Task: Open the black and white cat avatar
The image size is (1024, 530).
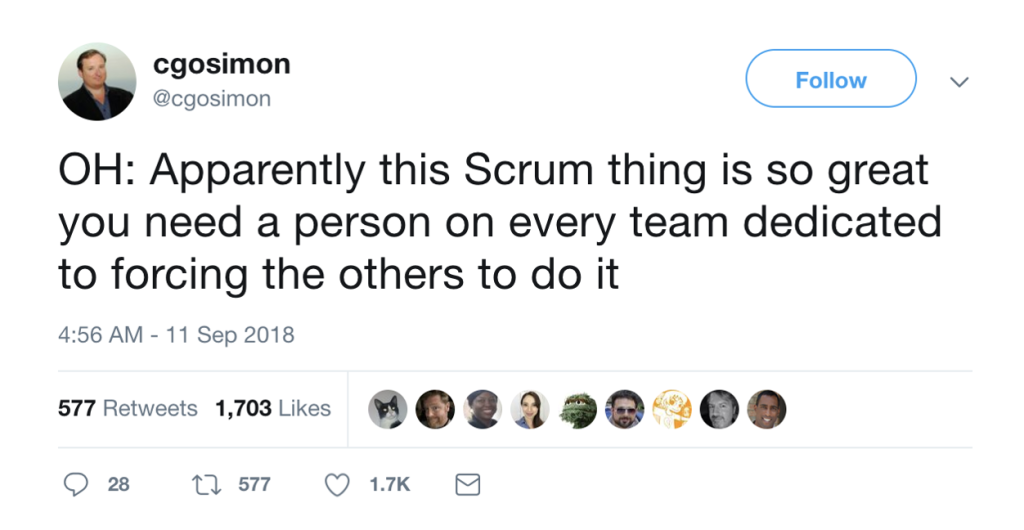Action: [x=388, y=409]
